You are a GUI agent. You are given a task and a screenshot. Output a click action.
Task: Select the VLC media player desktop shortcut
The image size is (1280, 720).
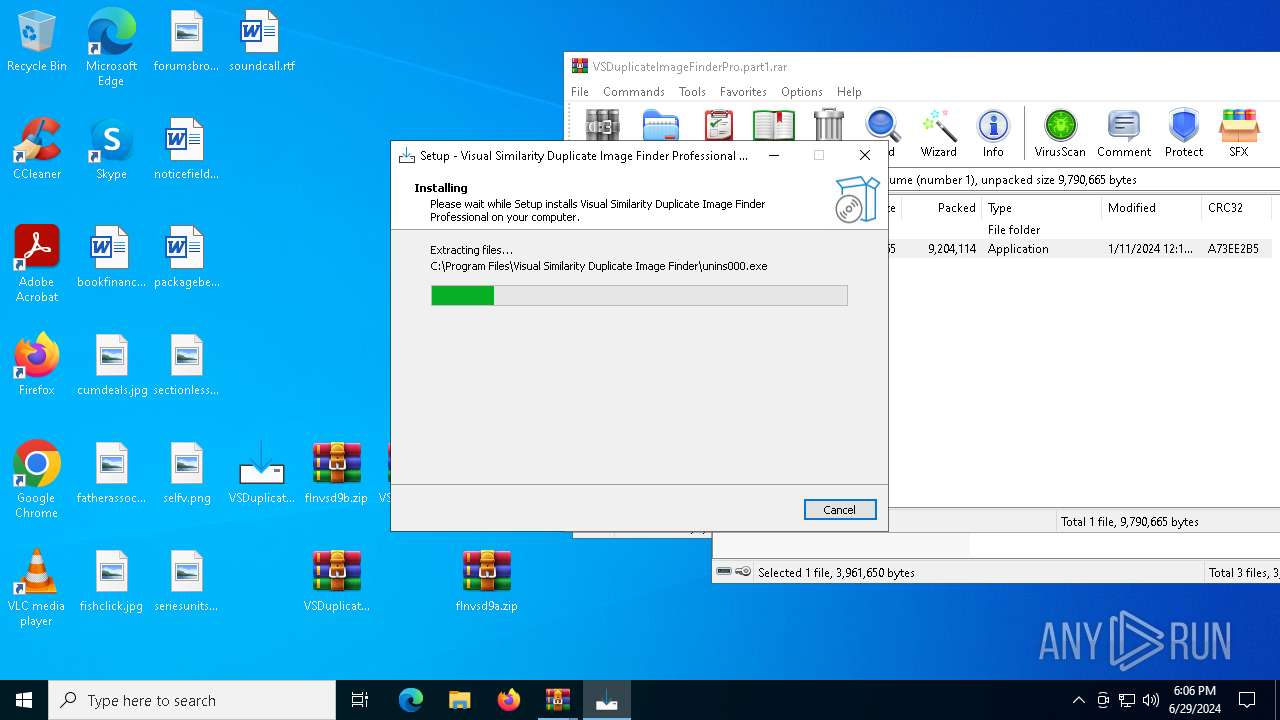(37, 588)
